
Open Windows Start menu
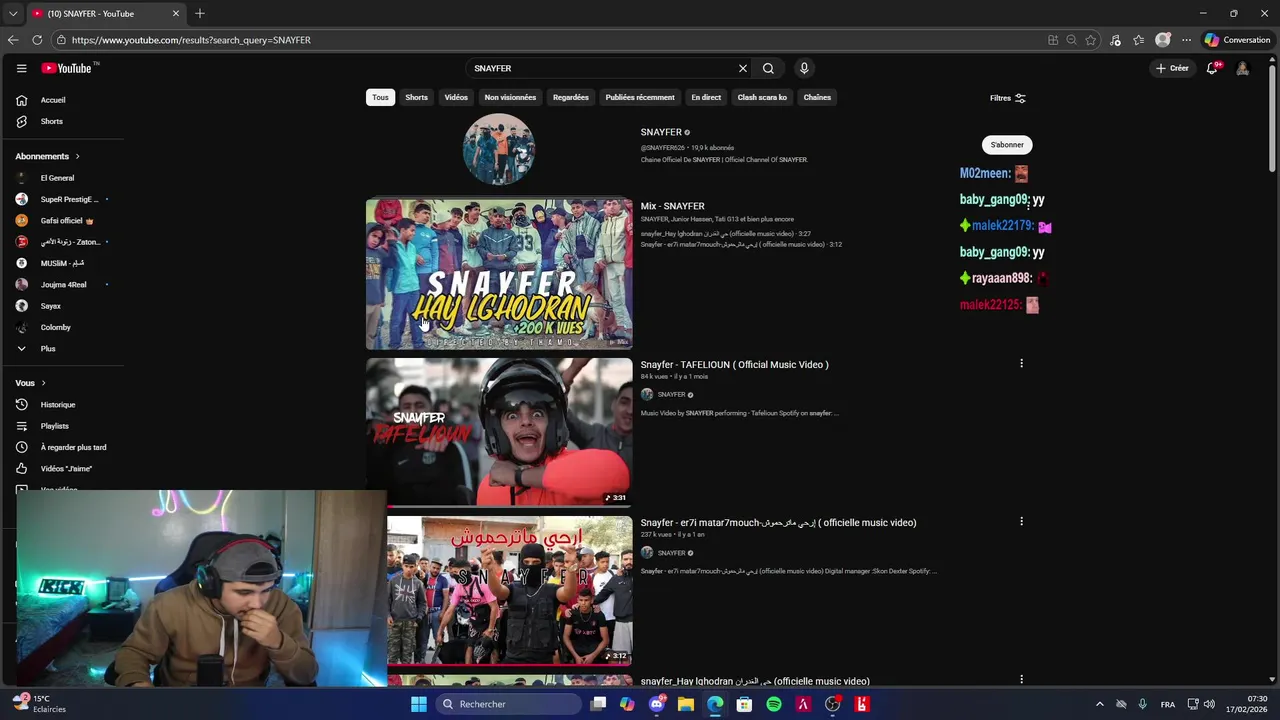coord(419,704)
